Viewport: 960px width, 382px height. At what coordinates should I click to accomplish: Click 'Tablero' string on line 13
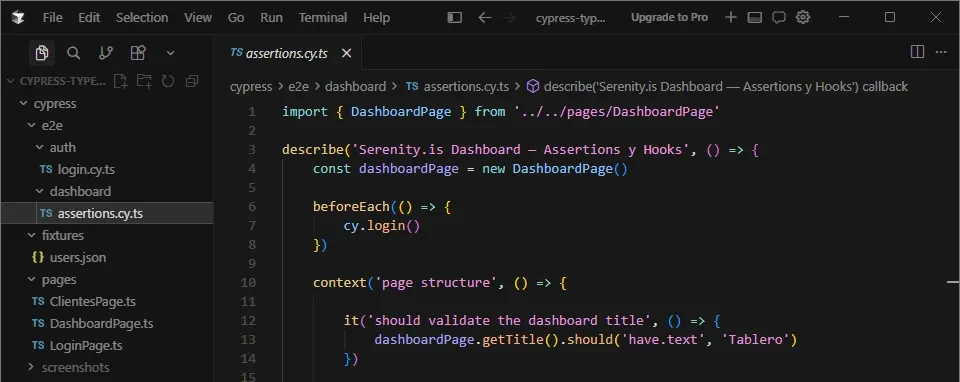click(x=756, y=339)
